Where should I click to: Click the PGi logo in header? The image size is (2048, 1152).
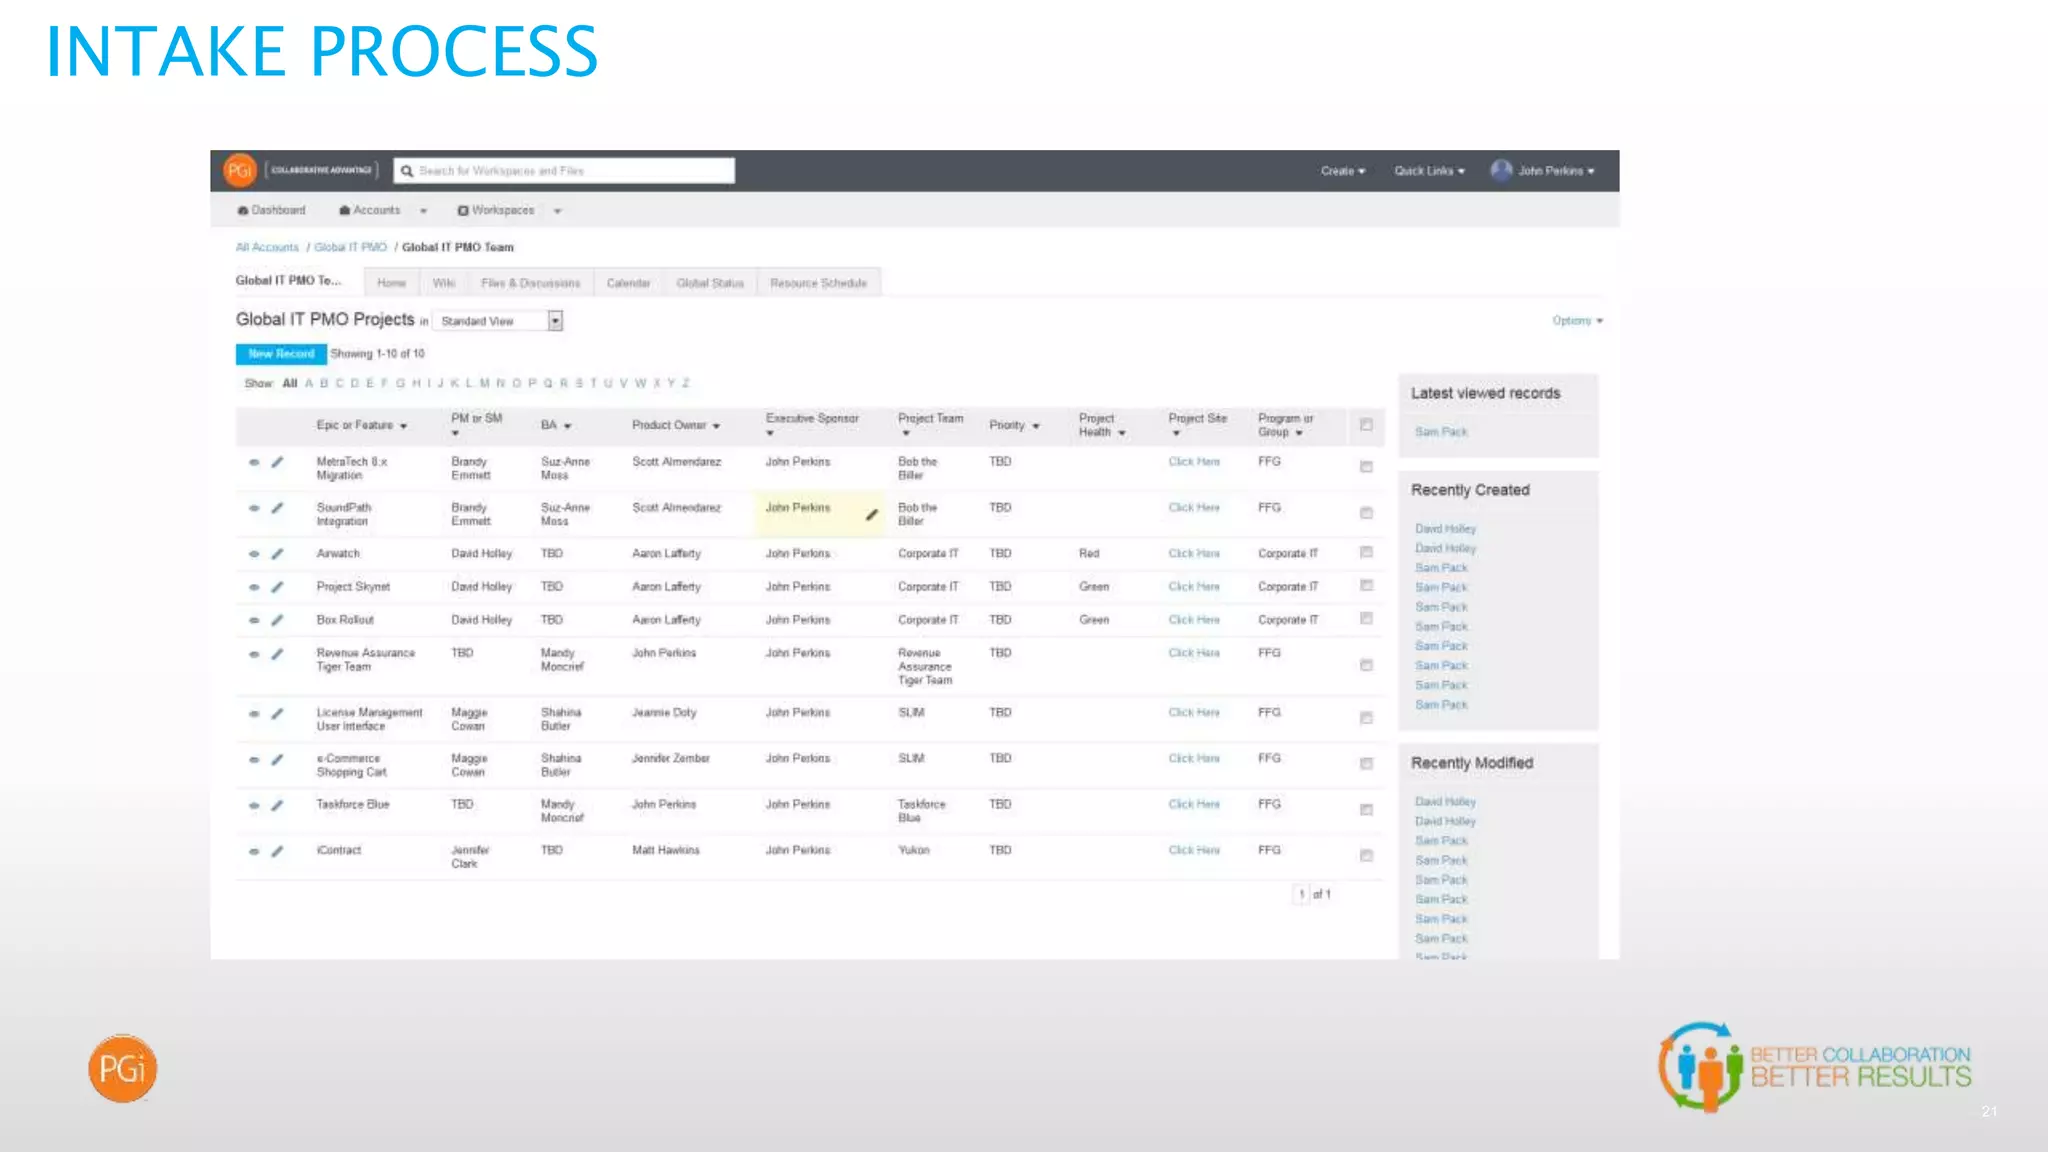(240, 170)
